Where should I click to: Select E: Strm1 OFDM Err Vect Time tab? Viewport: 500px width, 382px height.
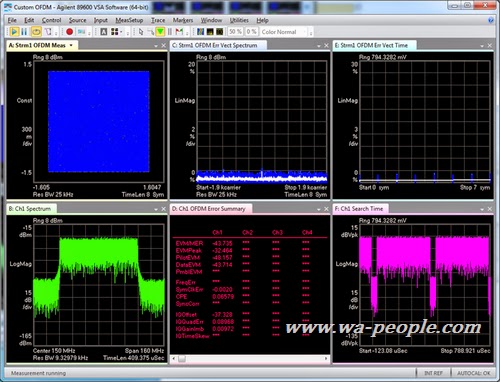tap(374, 45)
